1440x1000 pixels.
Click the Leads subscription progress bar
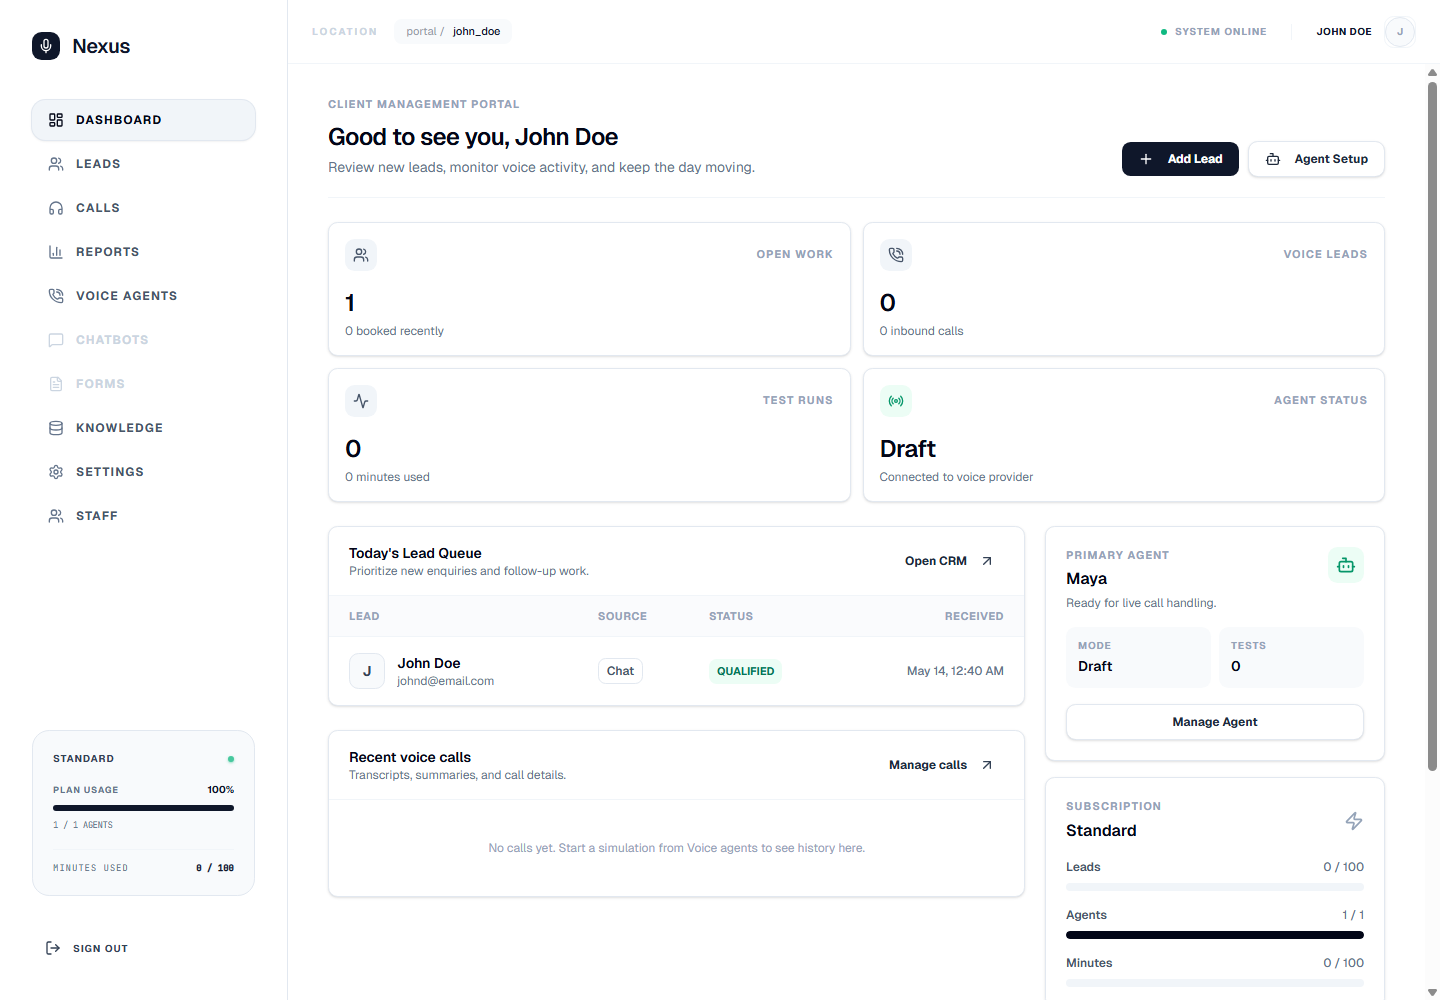pyautogui.click(x=1215, y=887)
